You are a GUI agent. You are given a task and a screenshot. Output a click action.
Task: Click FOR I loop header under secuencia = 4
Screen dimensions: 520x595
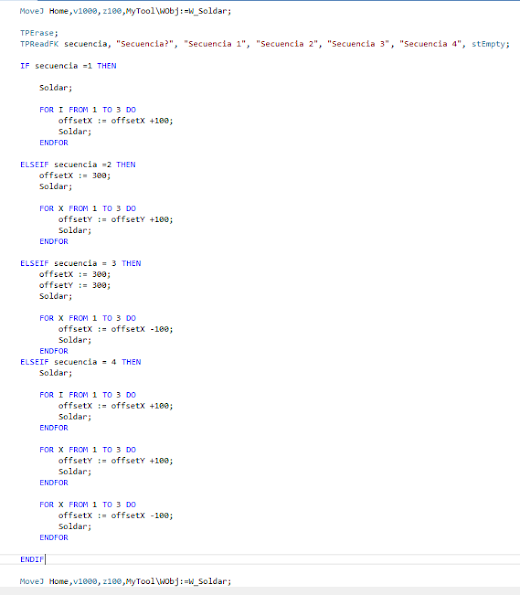pos(87,395)
